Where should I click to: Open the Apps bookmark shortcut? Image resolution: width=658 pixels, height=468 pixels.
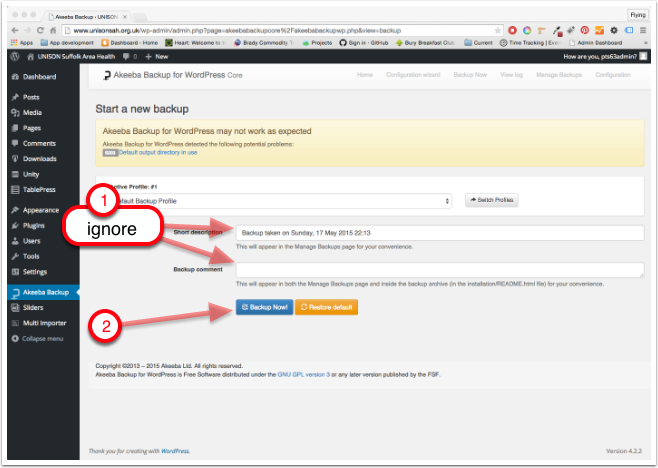[x=22, y=43]
